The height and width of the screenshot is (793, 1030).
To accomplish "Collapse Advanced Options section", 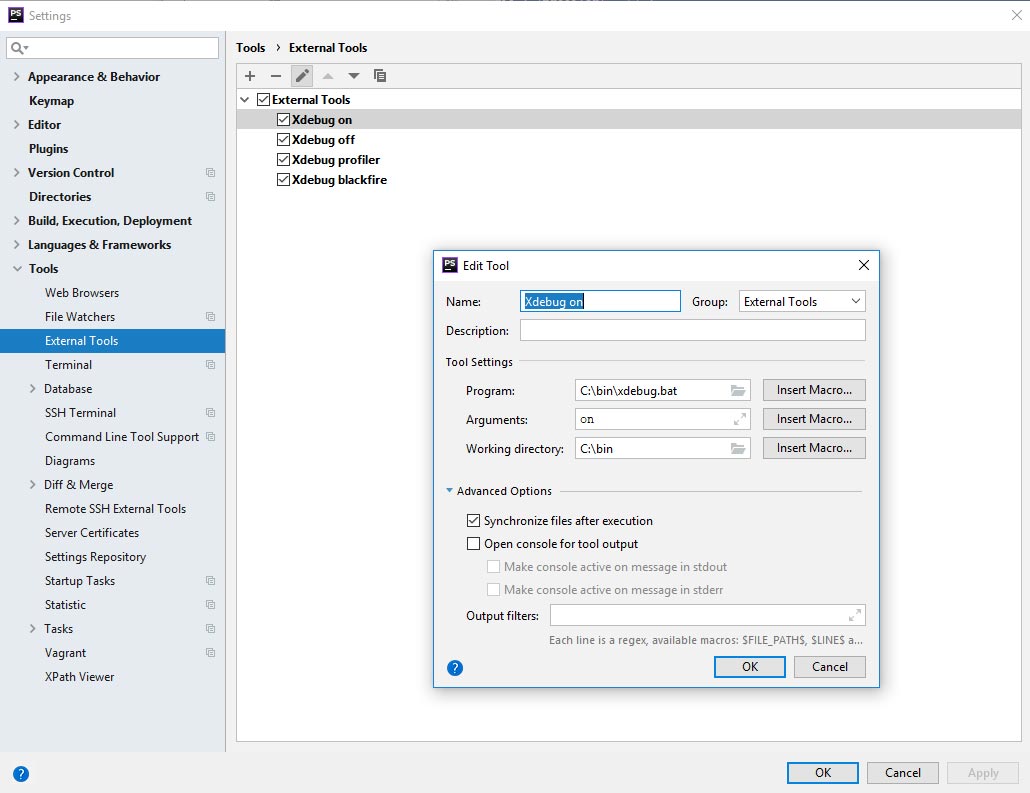I will (449, 490).
